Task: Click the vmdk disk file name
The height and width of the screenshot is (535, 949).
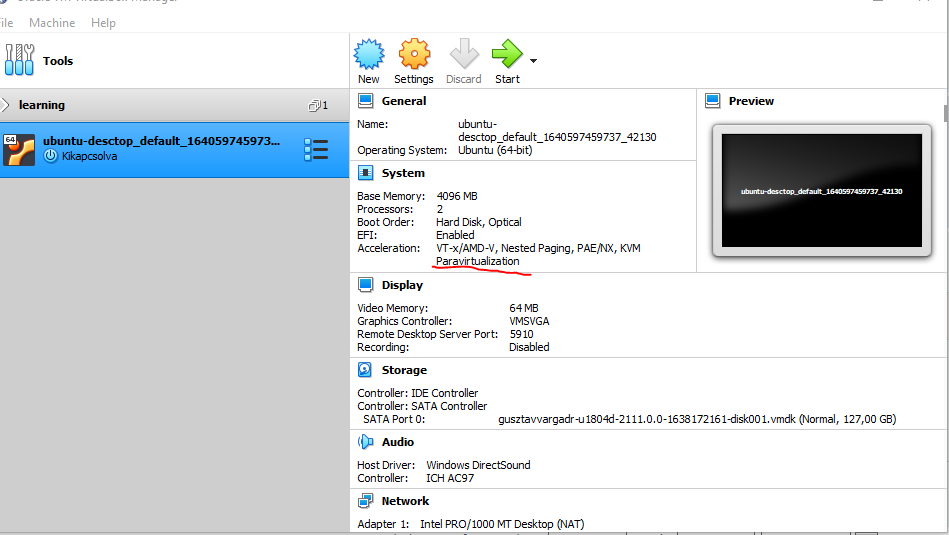Action: pyautogui.click(x=647, y=419)
